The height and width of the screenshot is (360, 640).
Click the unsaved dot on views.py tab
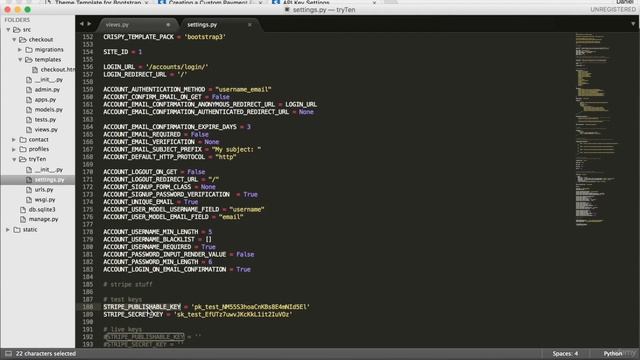[168, 25]
